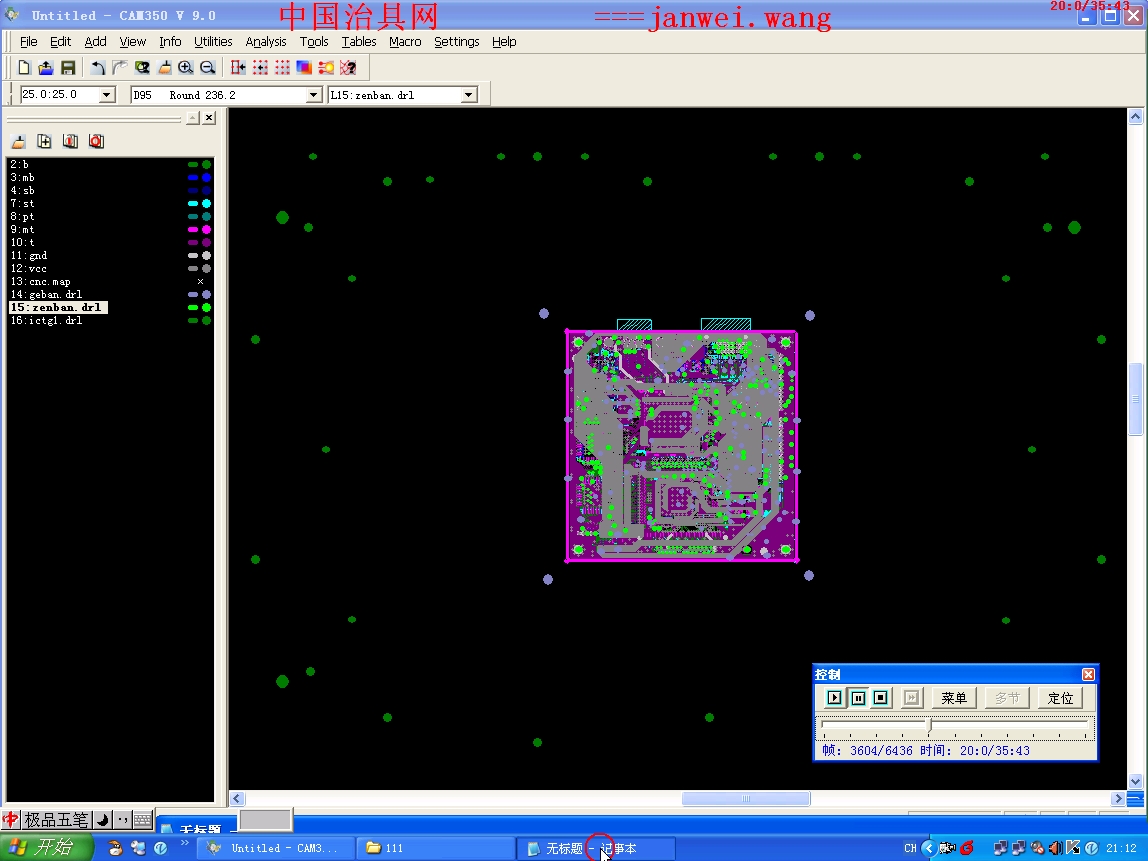Undo the last action via the toolbar arrow
The image size is (1148, 861).
pyautogui.click(x=97, y=67)
